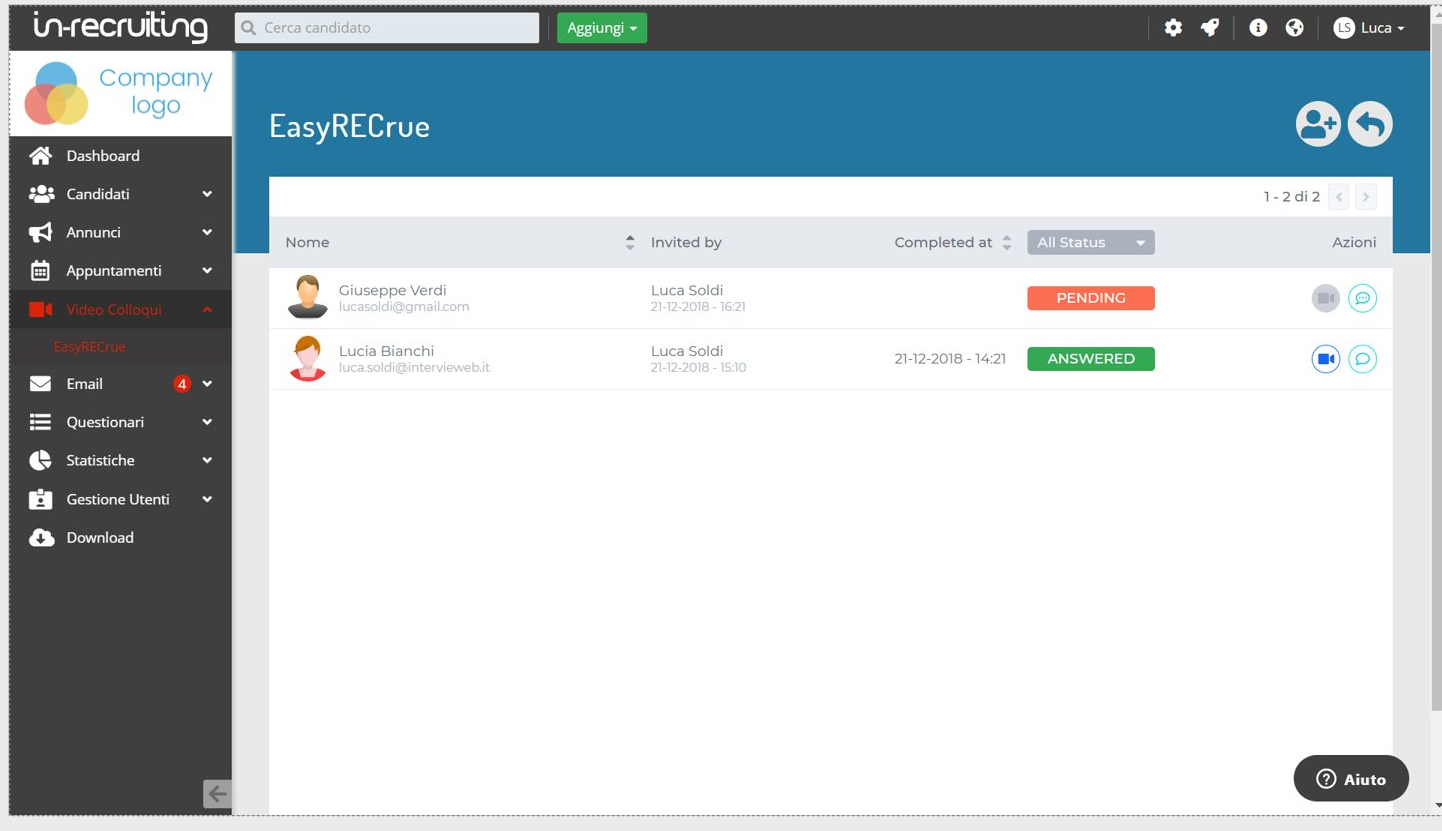Expand Statistiche sidebar menu

point(121,461)
